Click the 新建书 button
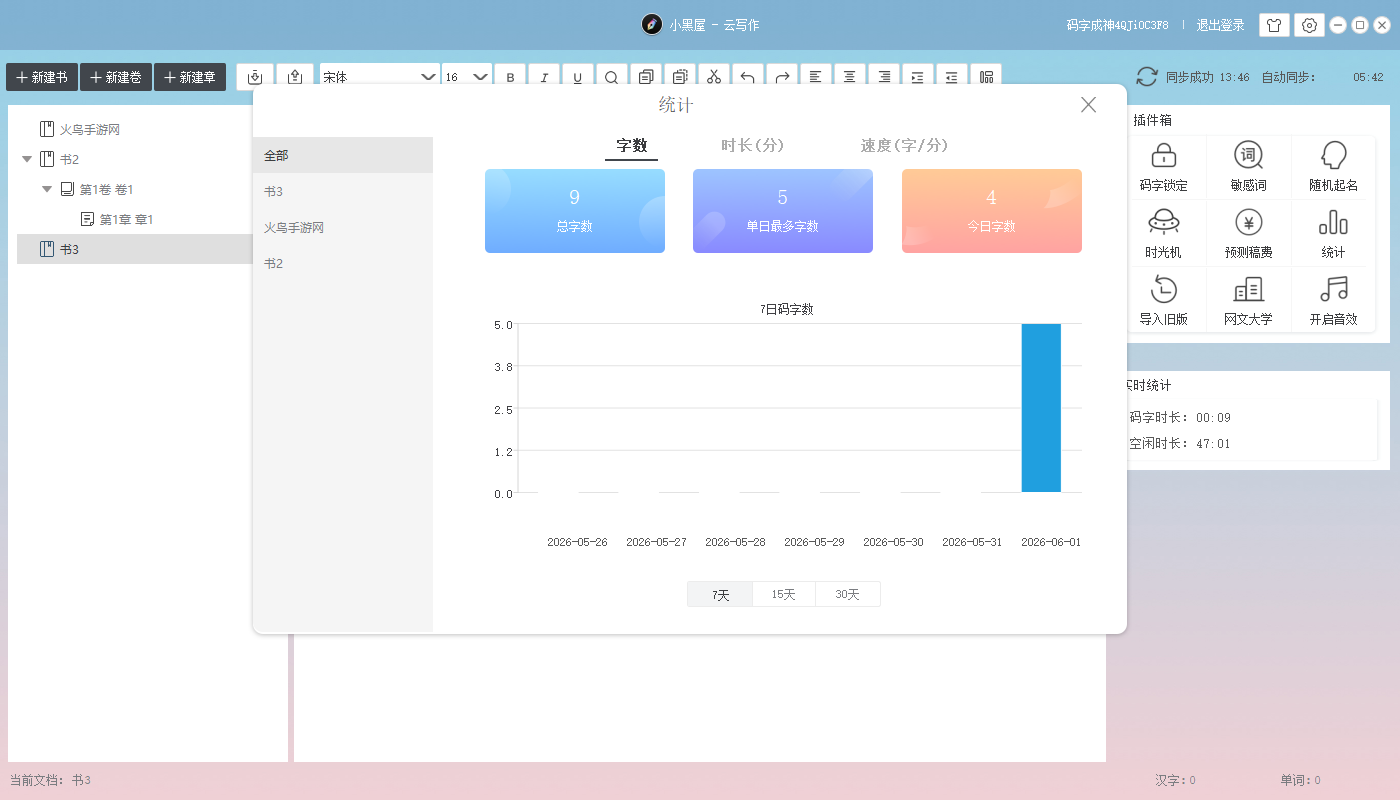The image size is (1400, 800). (42, 77)
